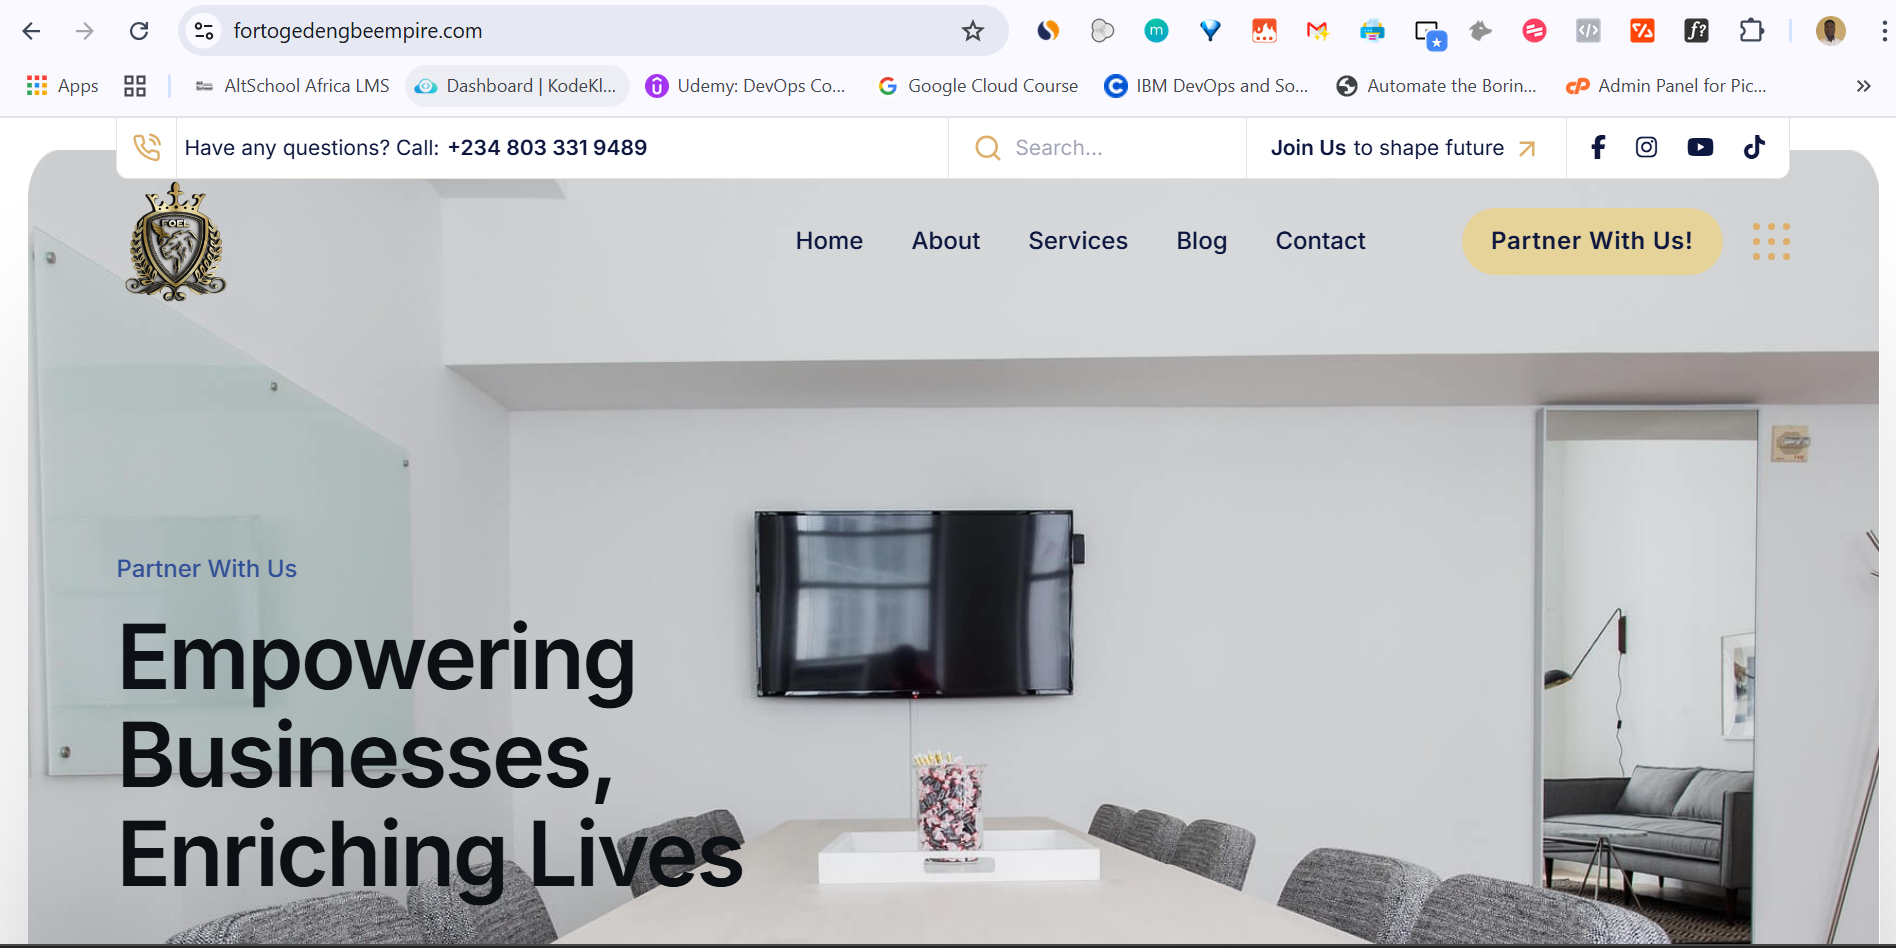Click the Gmail extension icon
1896x948 pixels.
[x=1317, y=31]
